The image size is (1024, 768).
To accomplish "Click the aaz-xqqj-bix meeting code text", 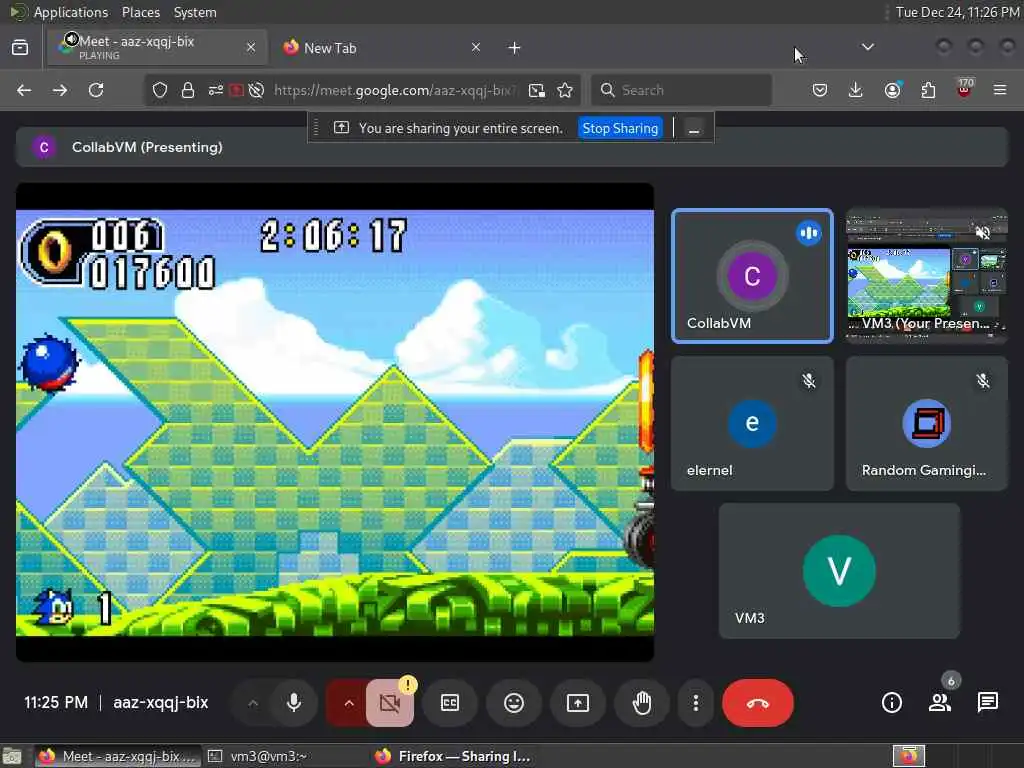I will click(x=161, y=703).
